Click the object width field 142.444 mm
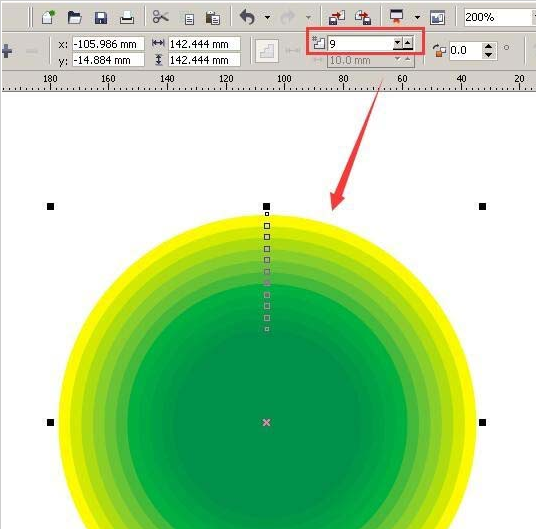The width and height of the screenshot is (536, 529). point(204,44)
